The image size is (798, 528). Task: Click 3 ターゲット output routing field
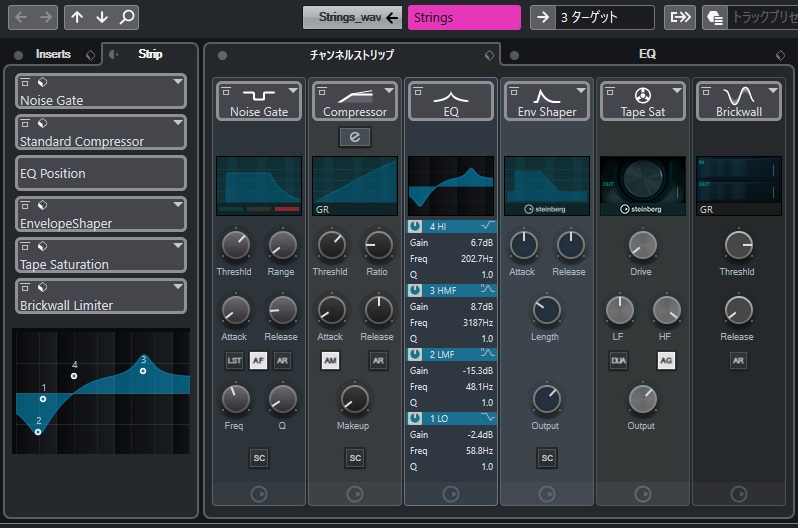(605, 17)
